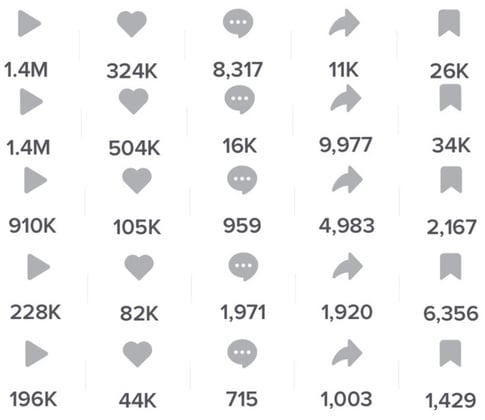485x420 pixels.
Task: Click the comment bubble above 715
Action: coord(242,353)
